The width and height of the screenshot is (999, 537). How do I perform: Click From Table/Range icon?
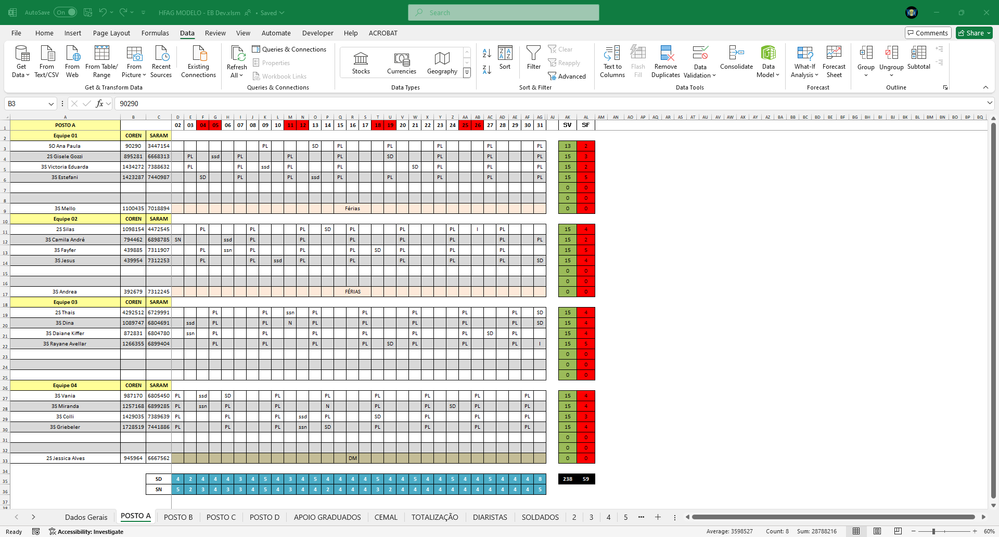point(101,53)
